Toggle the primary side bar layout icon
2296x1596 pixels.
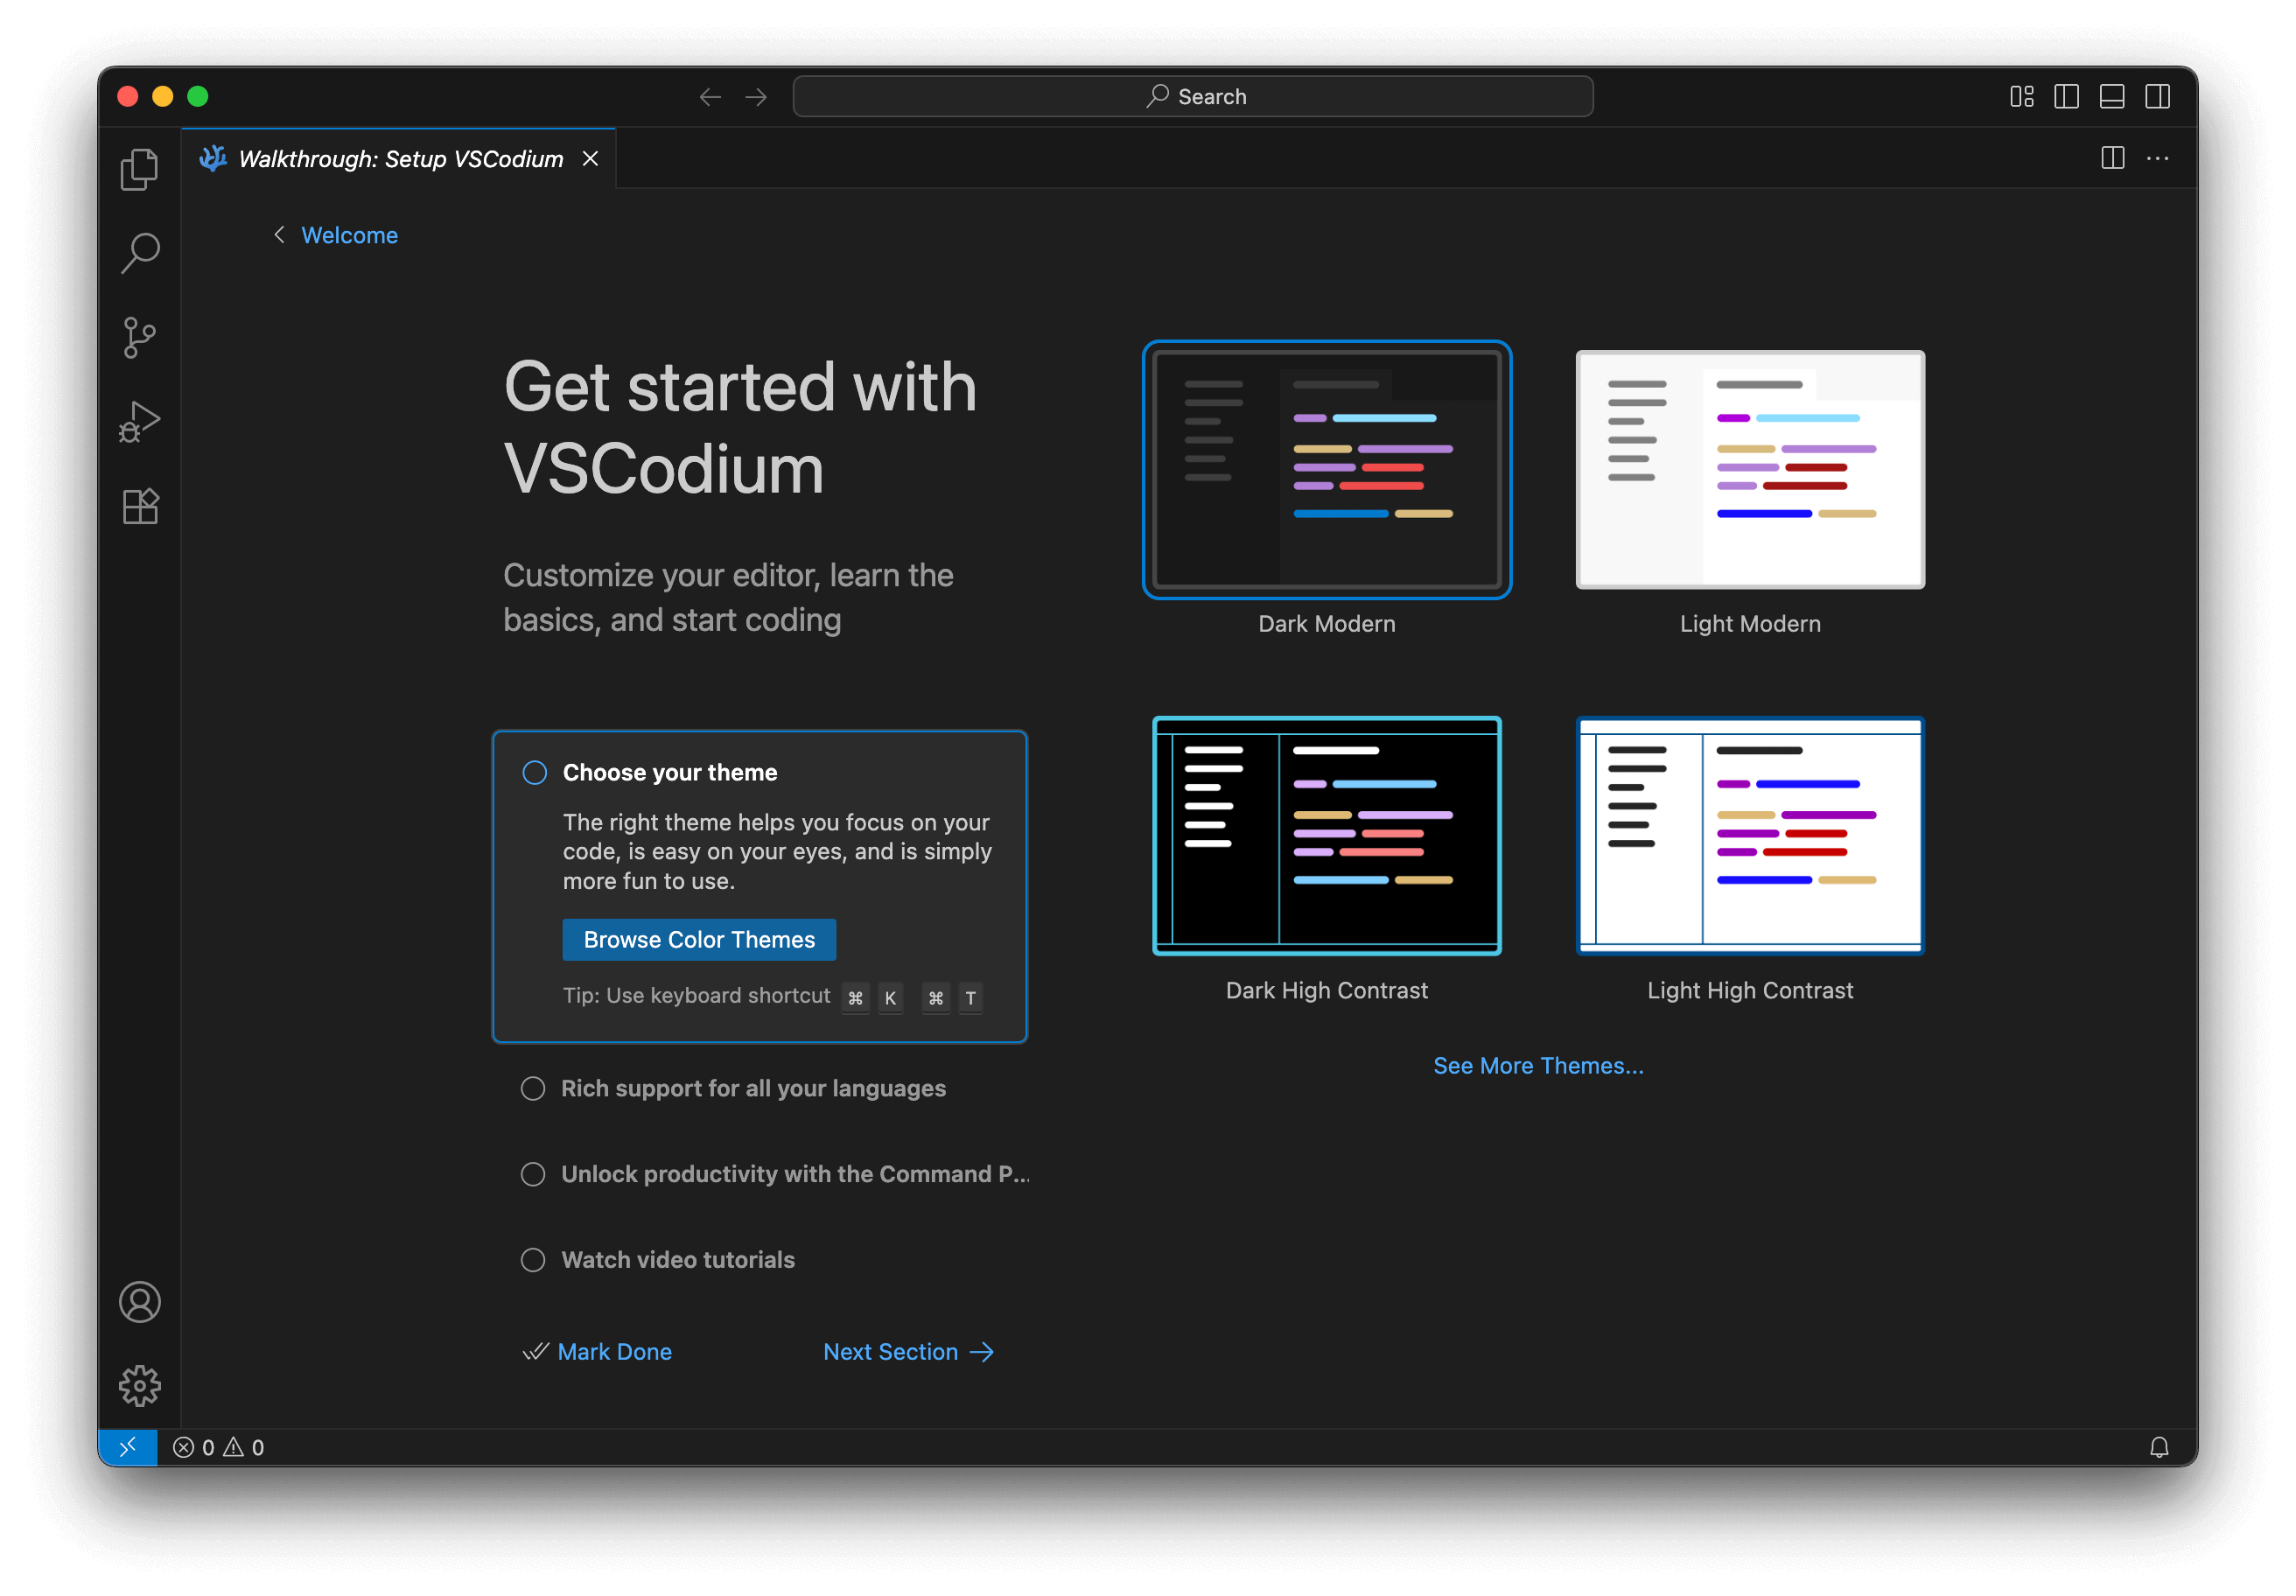tap(2066, 96)
